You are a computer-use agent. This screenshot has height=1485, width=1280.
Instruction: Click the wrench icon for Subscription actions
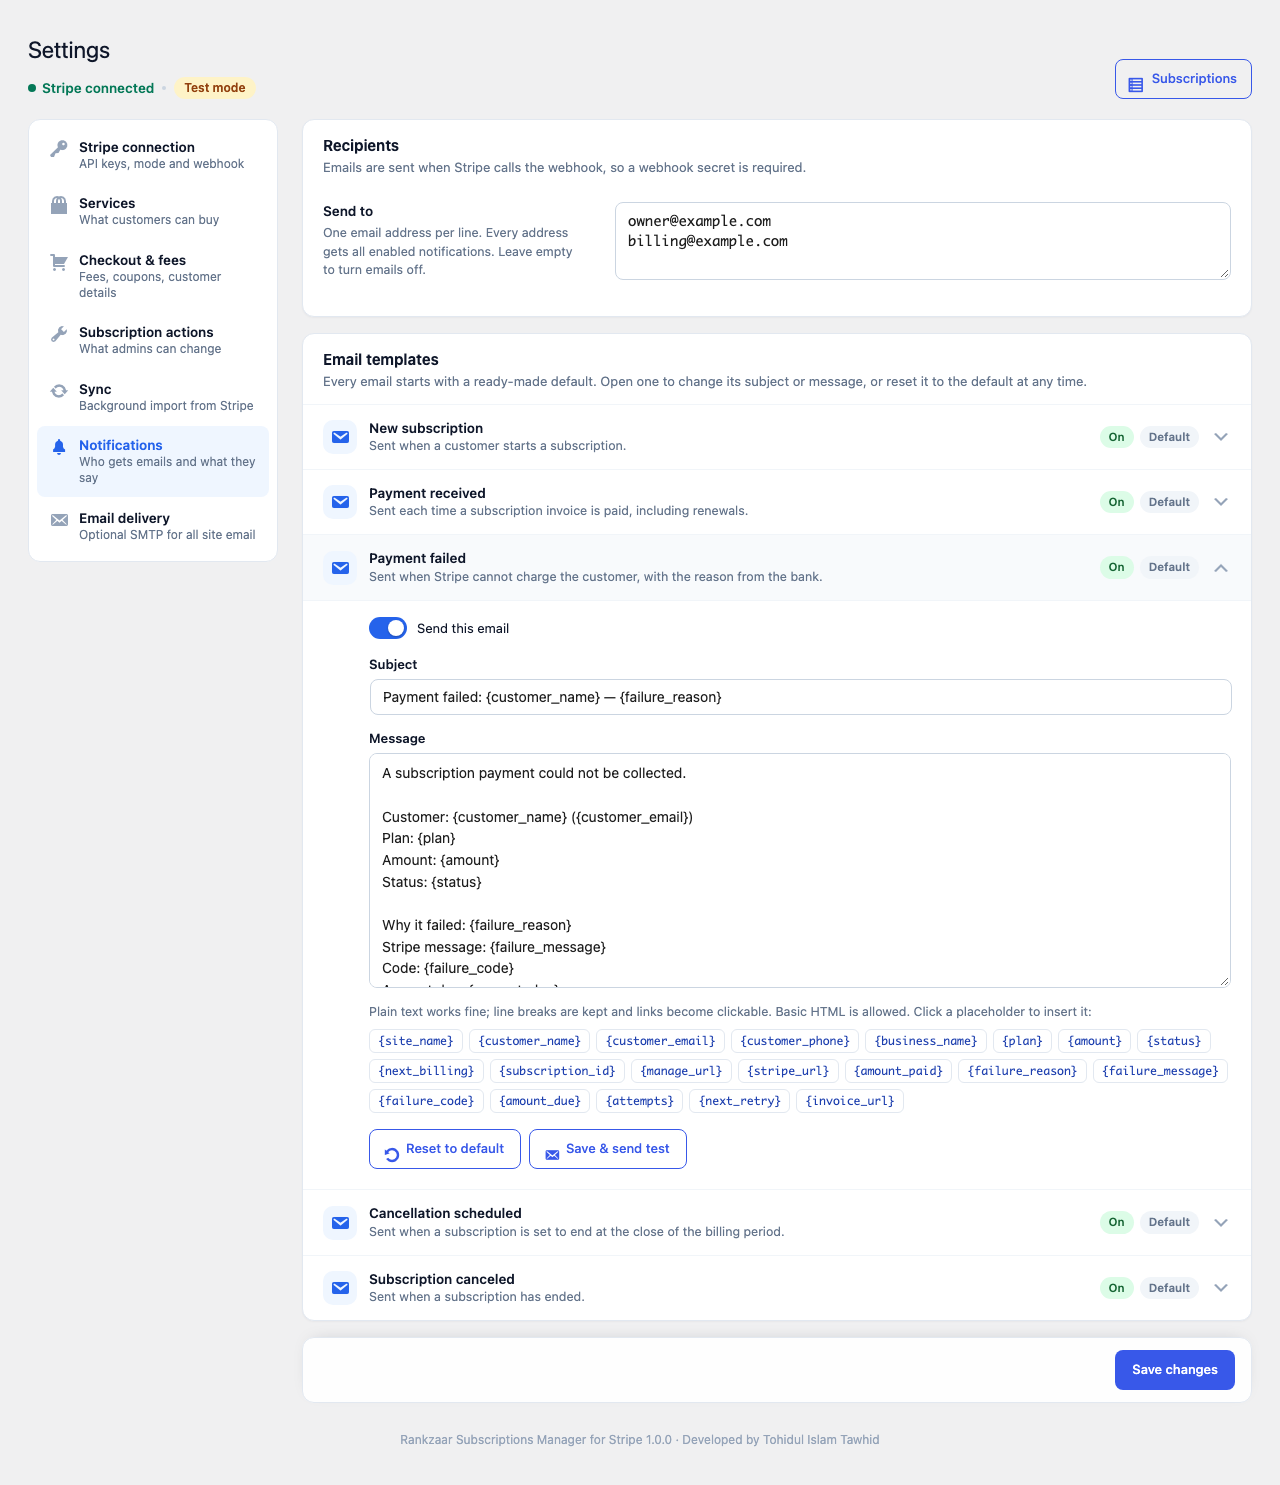coord(59,334)
